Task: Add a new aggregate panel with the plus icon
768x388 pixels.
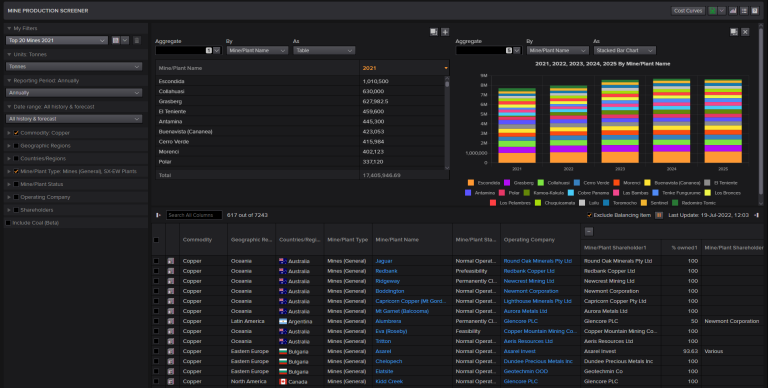Action: [445, 32]
